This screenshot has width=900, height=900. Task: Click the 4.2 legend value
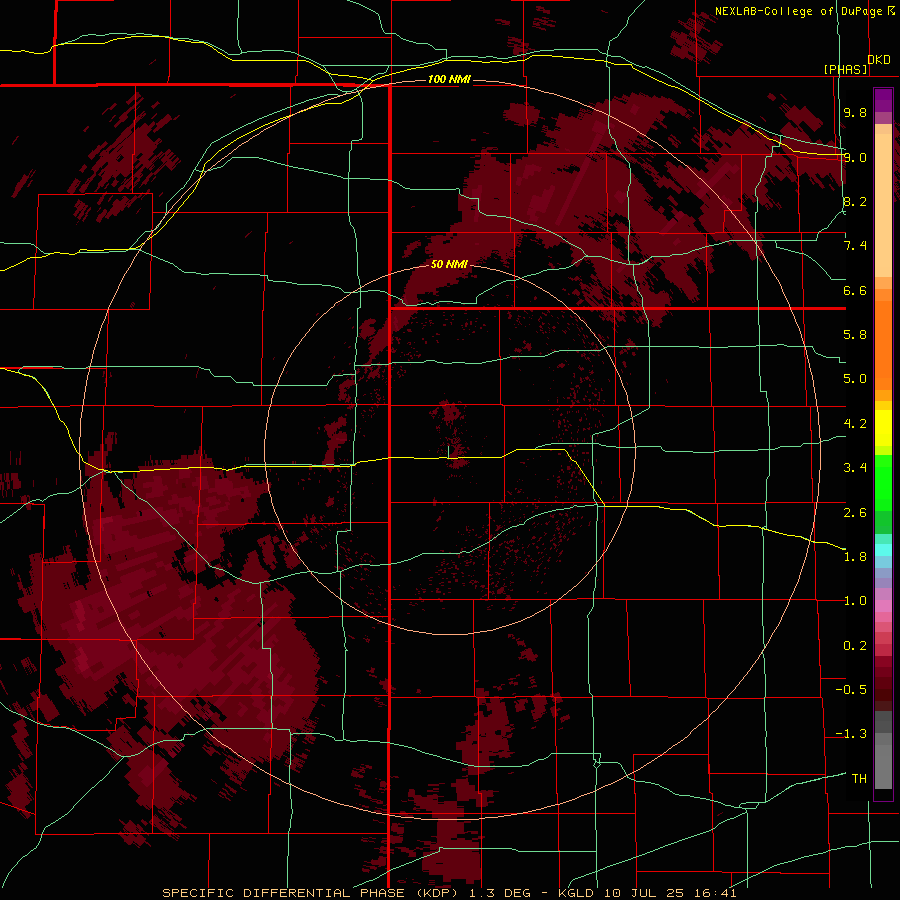[855, 424]
